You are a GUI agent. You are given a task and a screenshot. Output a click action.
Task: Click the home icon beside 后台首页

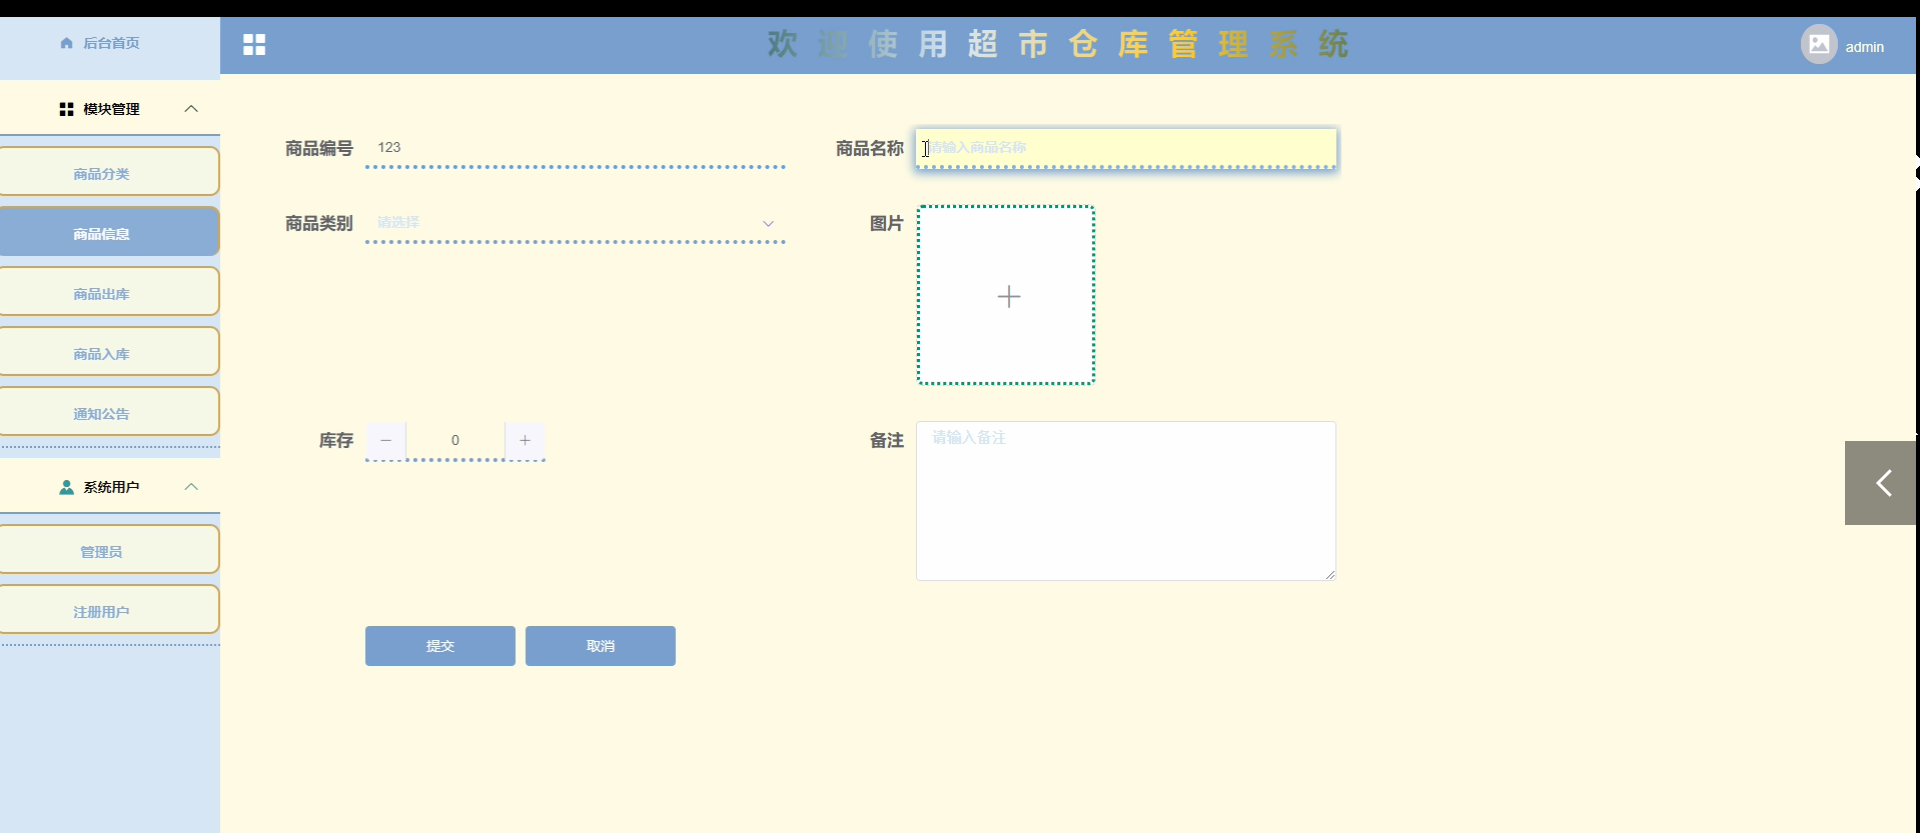67,43
